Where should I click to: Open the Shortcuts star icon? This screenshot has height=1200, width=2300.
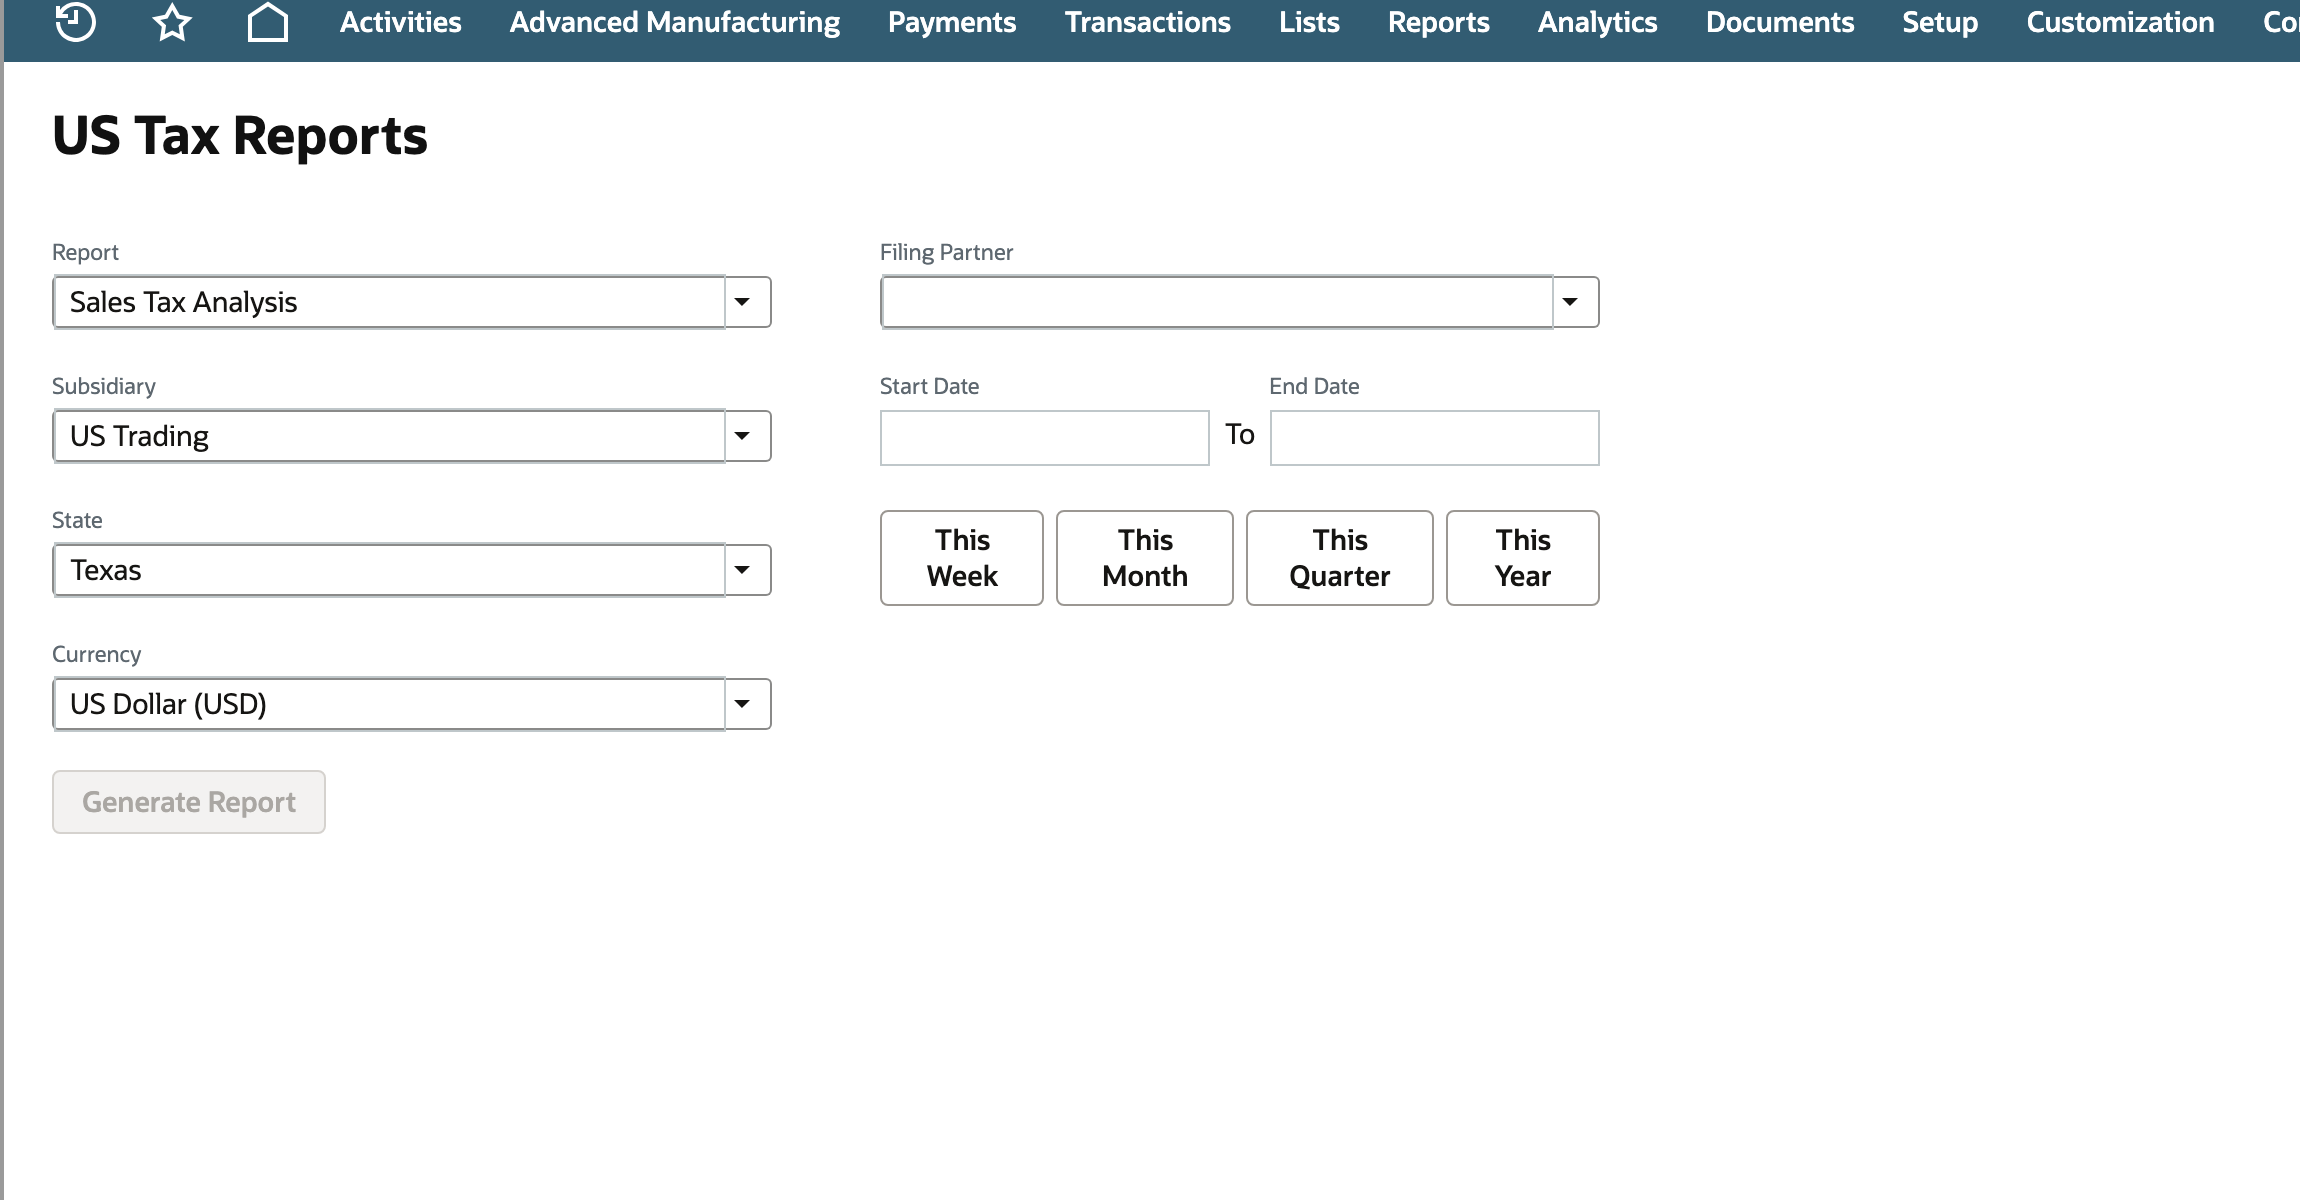coord(172,22)
